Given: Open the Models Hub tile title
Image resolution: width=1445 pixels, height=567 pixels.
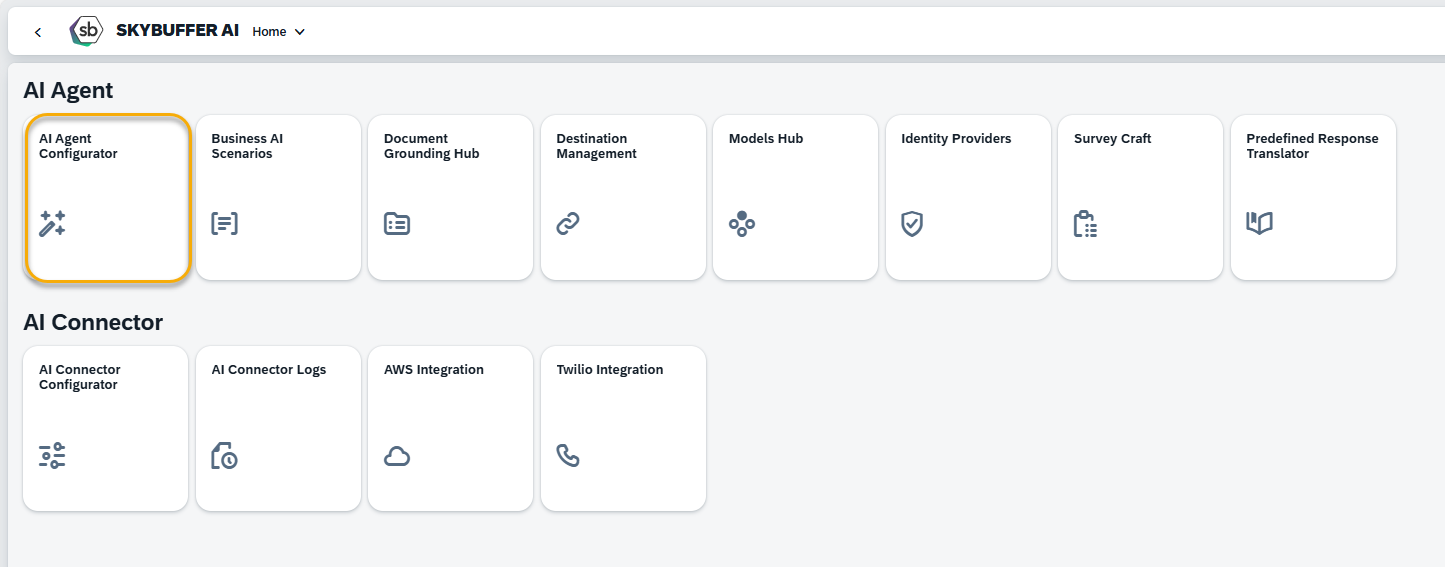Looking at the screenshot, I should (766, 139).
